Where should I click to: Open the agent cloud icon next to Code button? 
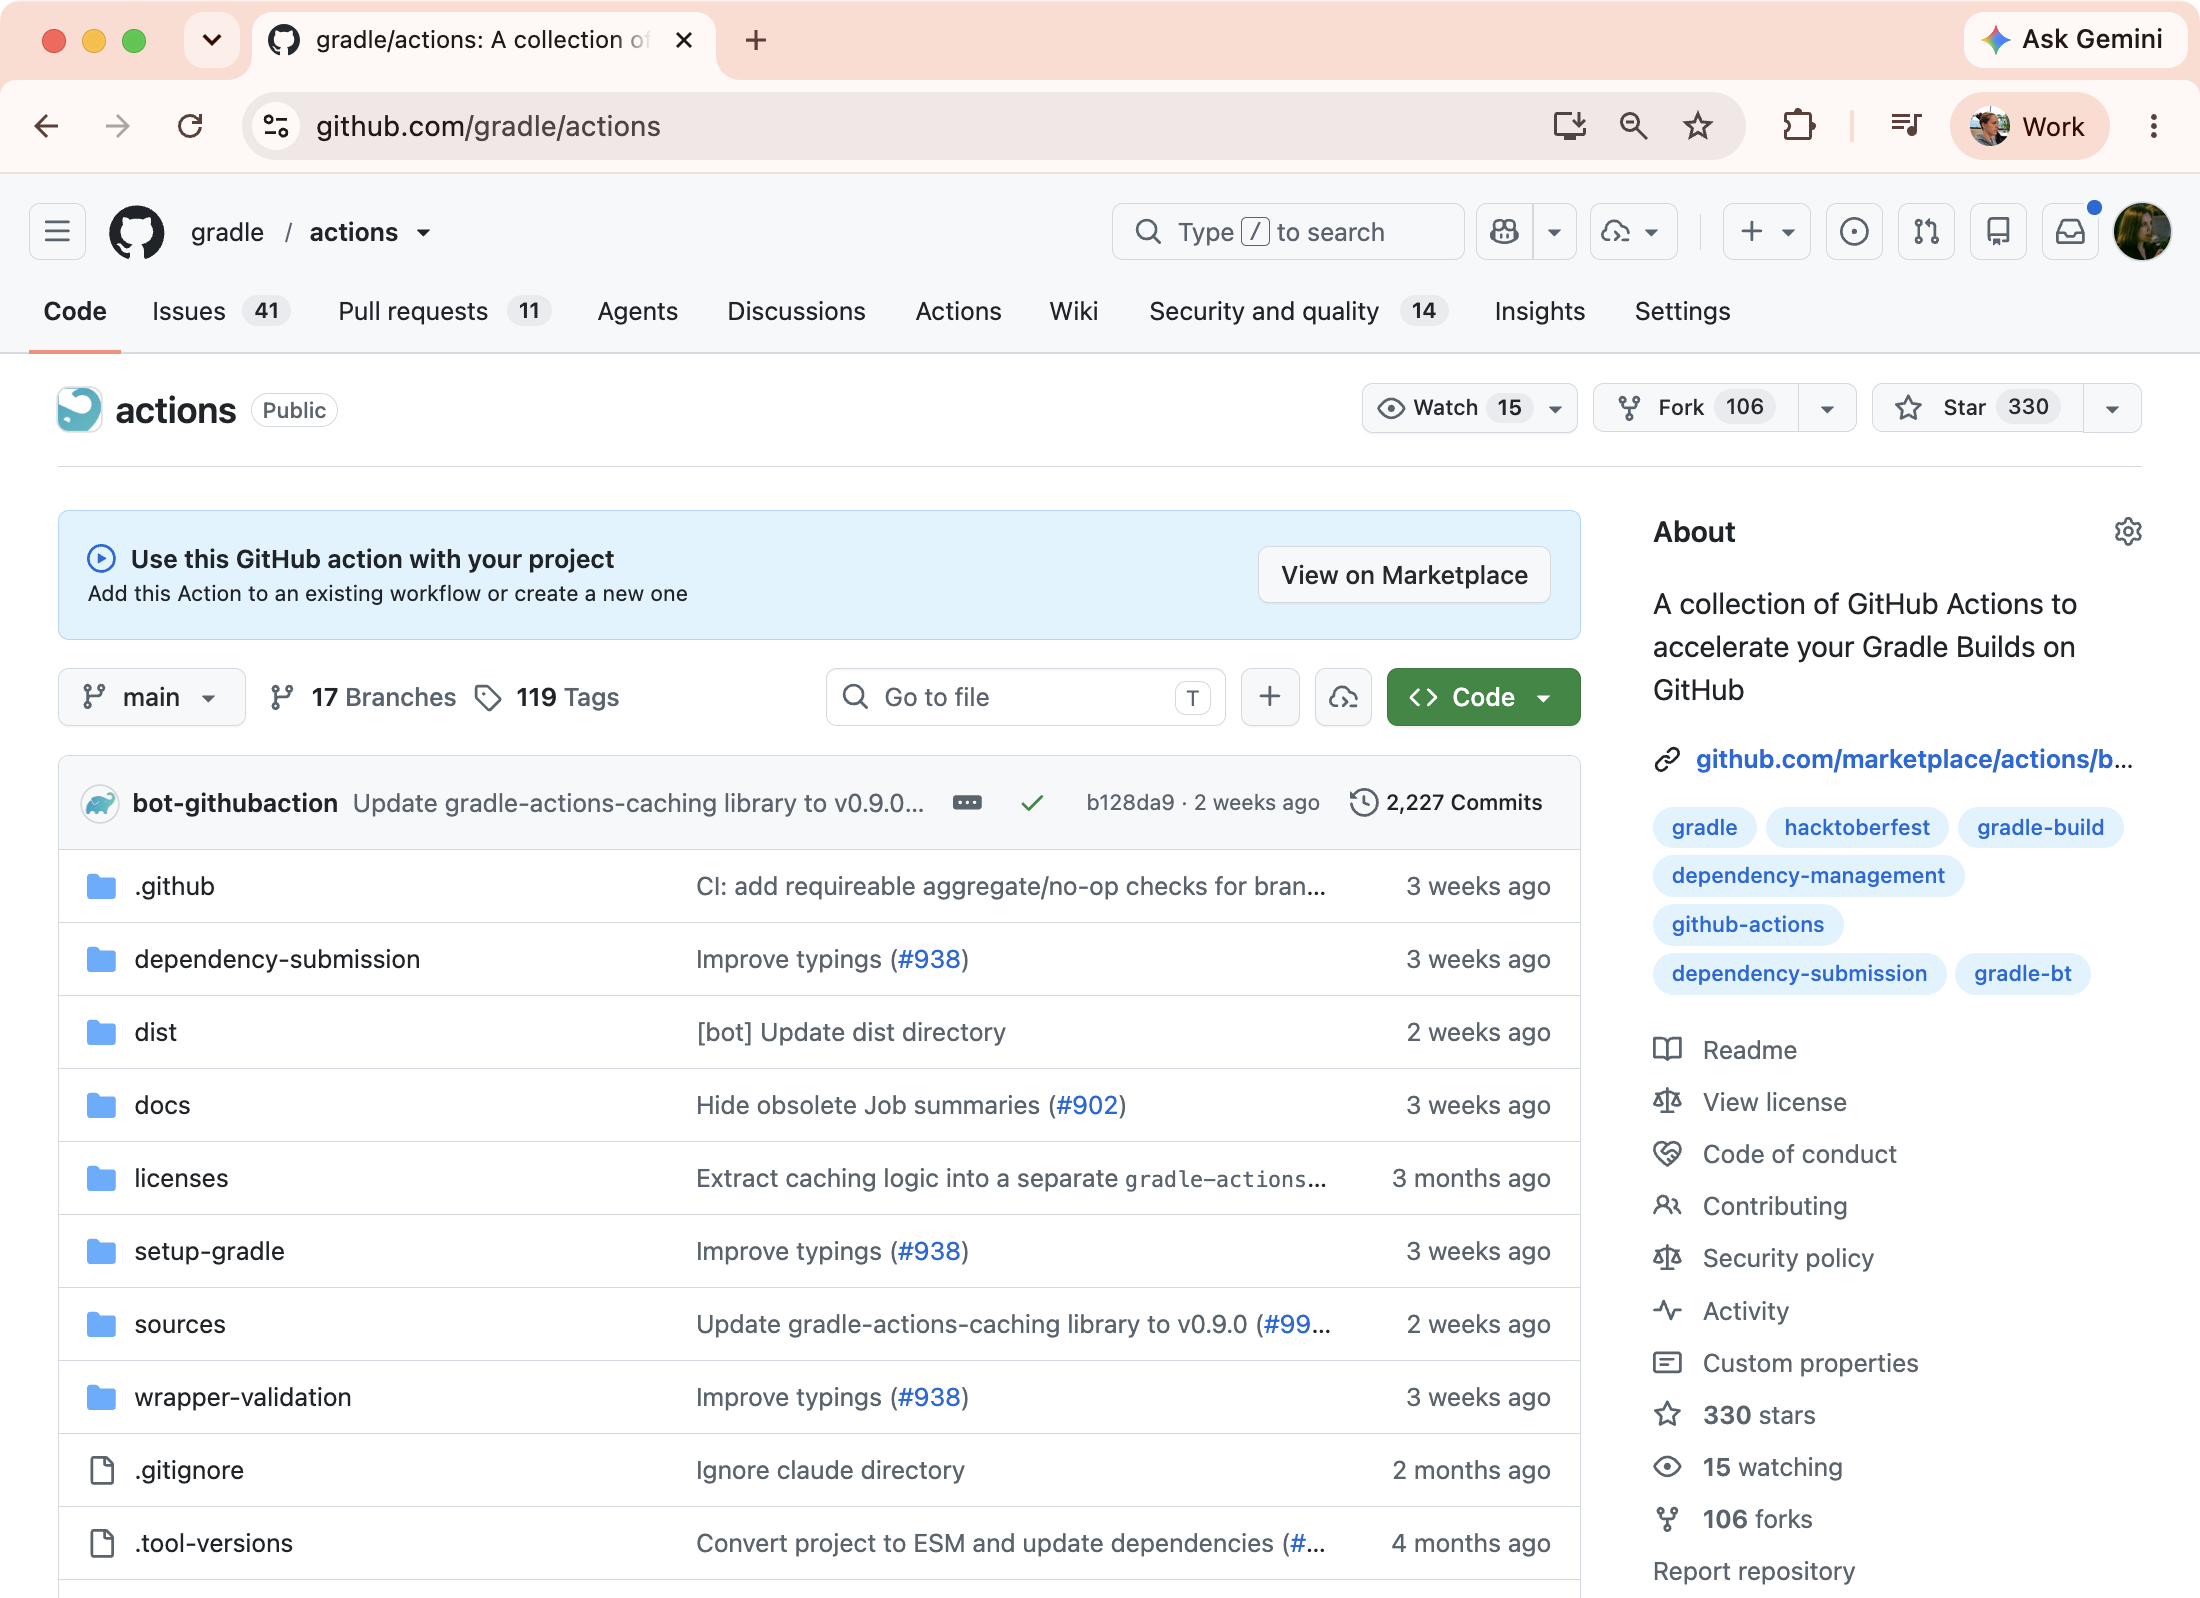[x=1343, y=697]
